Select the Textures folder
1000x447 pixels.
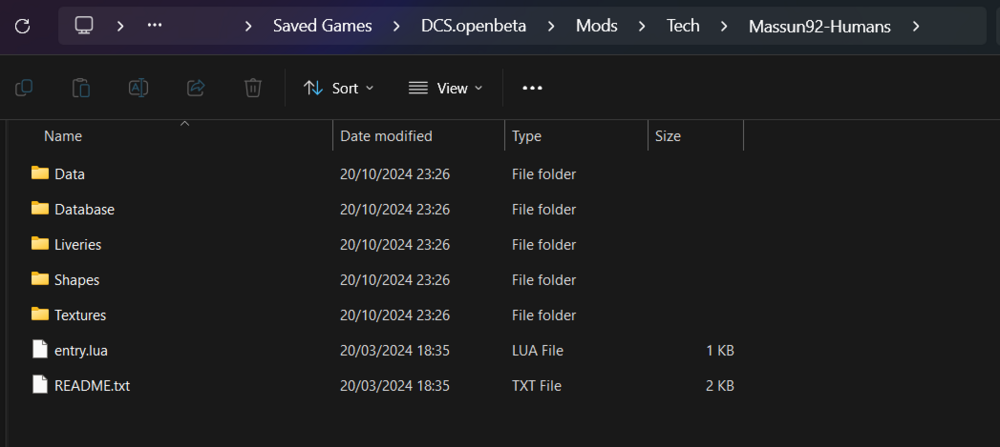[x=80, y=315]
